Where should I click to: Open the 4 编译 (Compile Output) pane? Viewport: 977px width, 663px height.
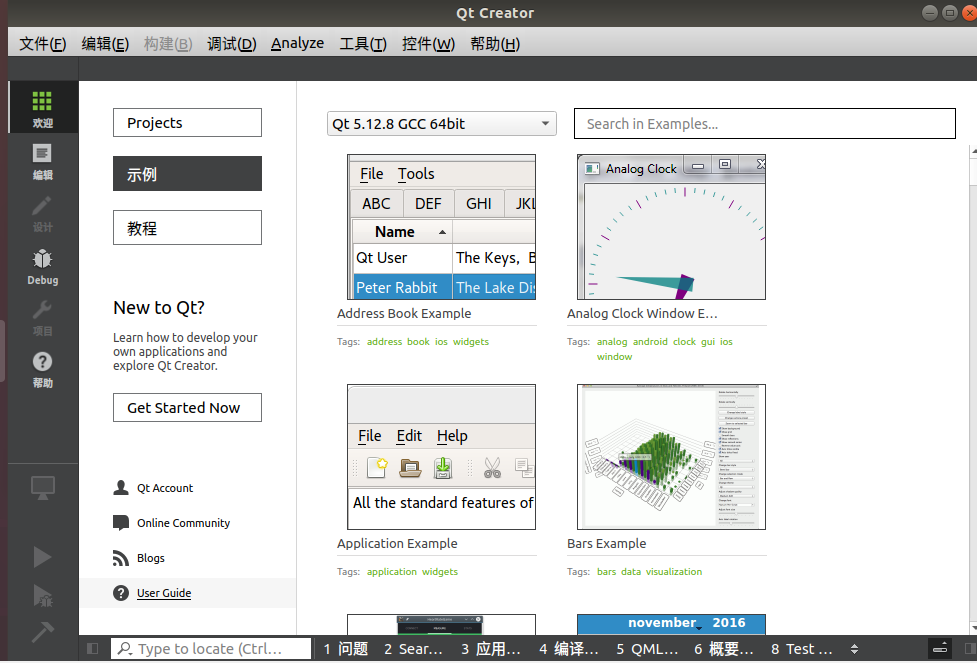pyautogui.click(x=568, y=649)
